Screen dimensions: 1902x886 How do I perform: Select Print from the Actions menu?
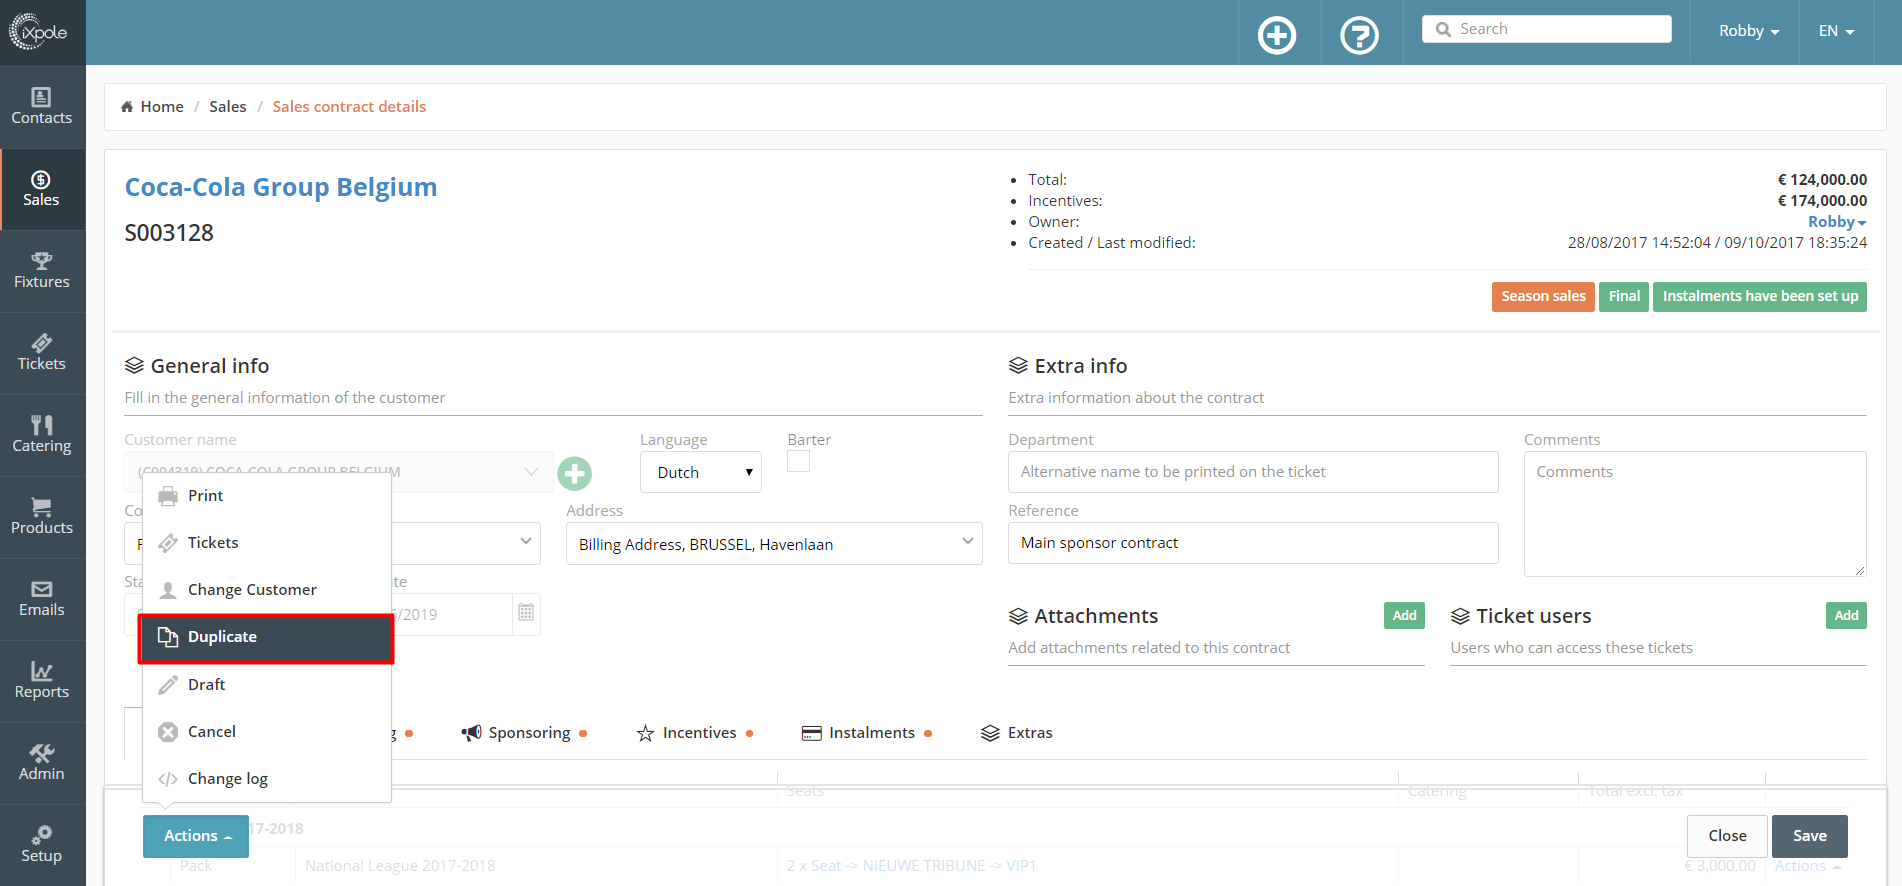(266, 496)
